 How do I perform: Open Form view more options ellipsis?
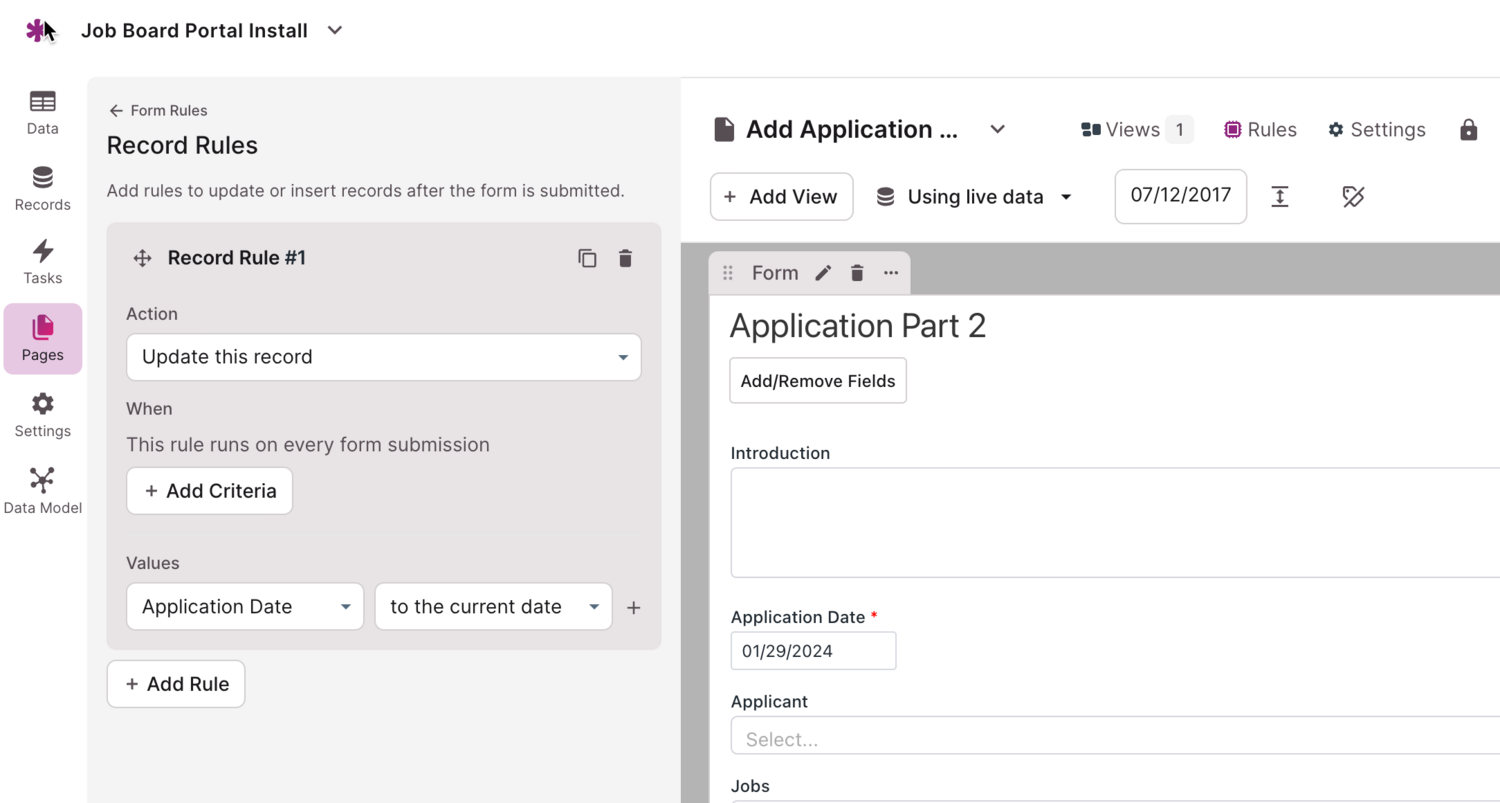(890, 273)
